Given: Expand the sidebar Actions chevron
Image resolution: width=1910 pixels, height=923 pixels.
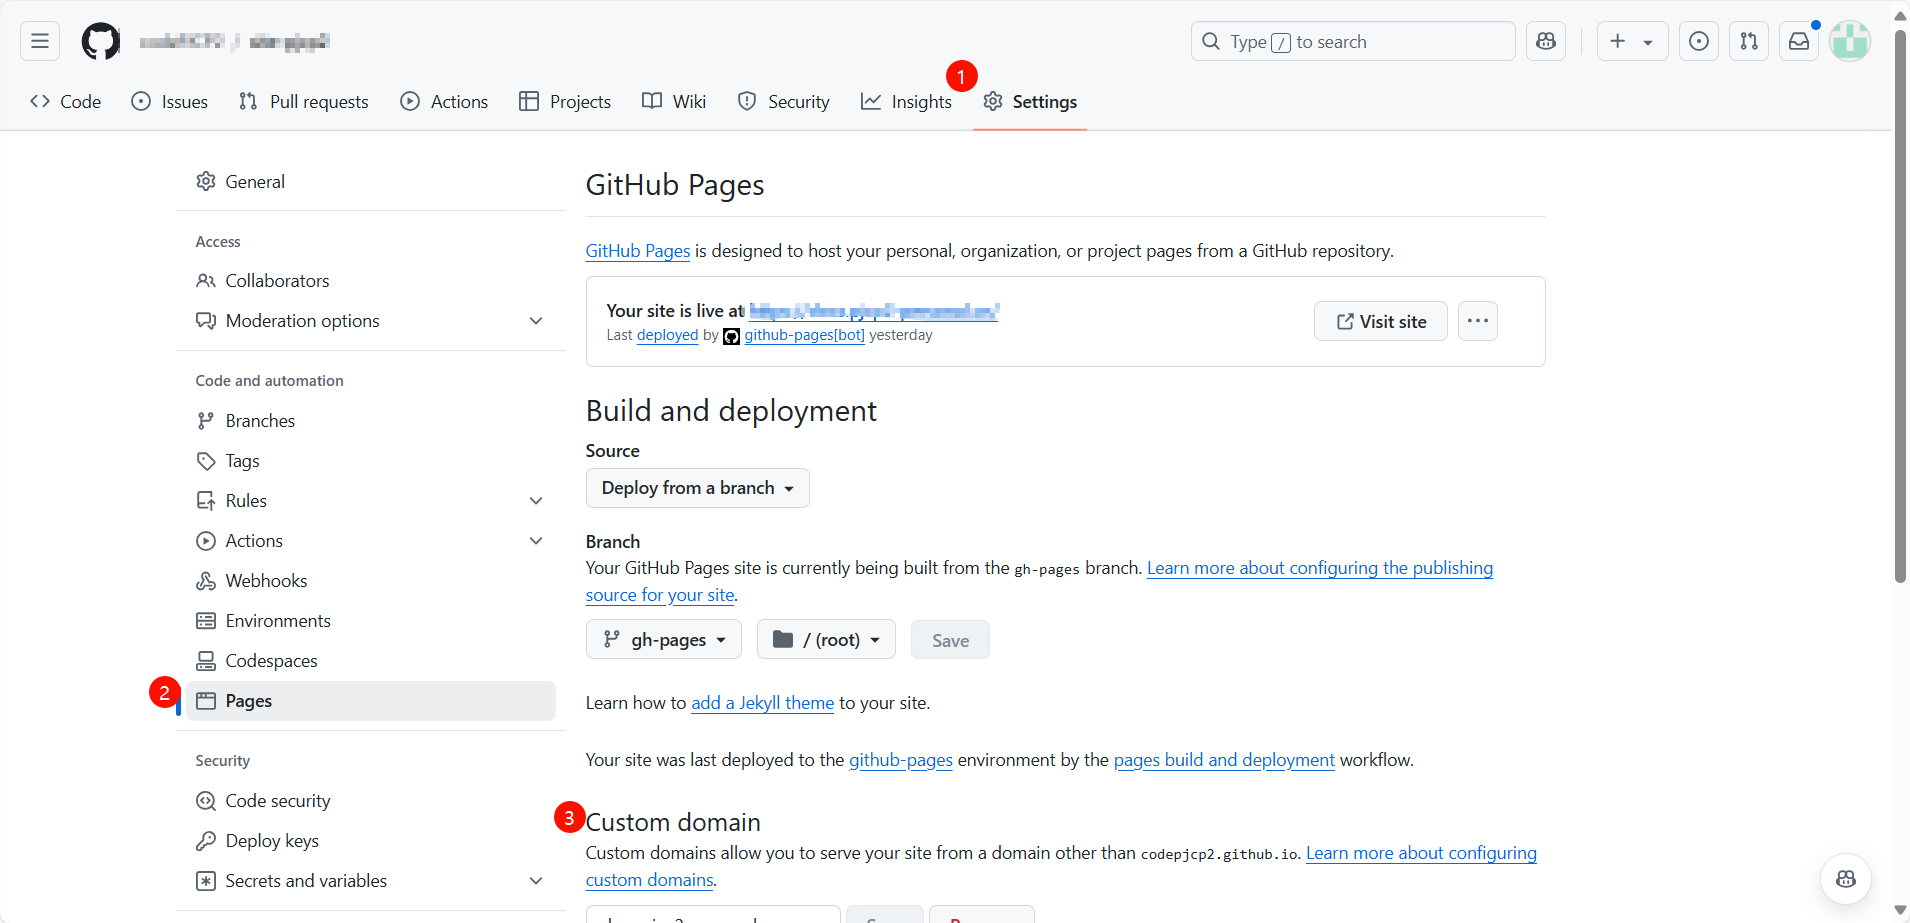Looking at the screenshot, I should [536, 541].
